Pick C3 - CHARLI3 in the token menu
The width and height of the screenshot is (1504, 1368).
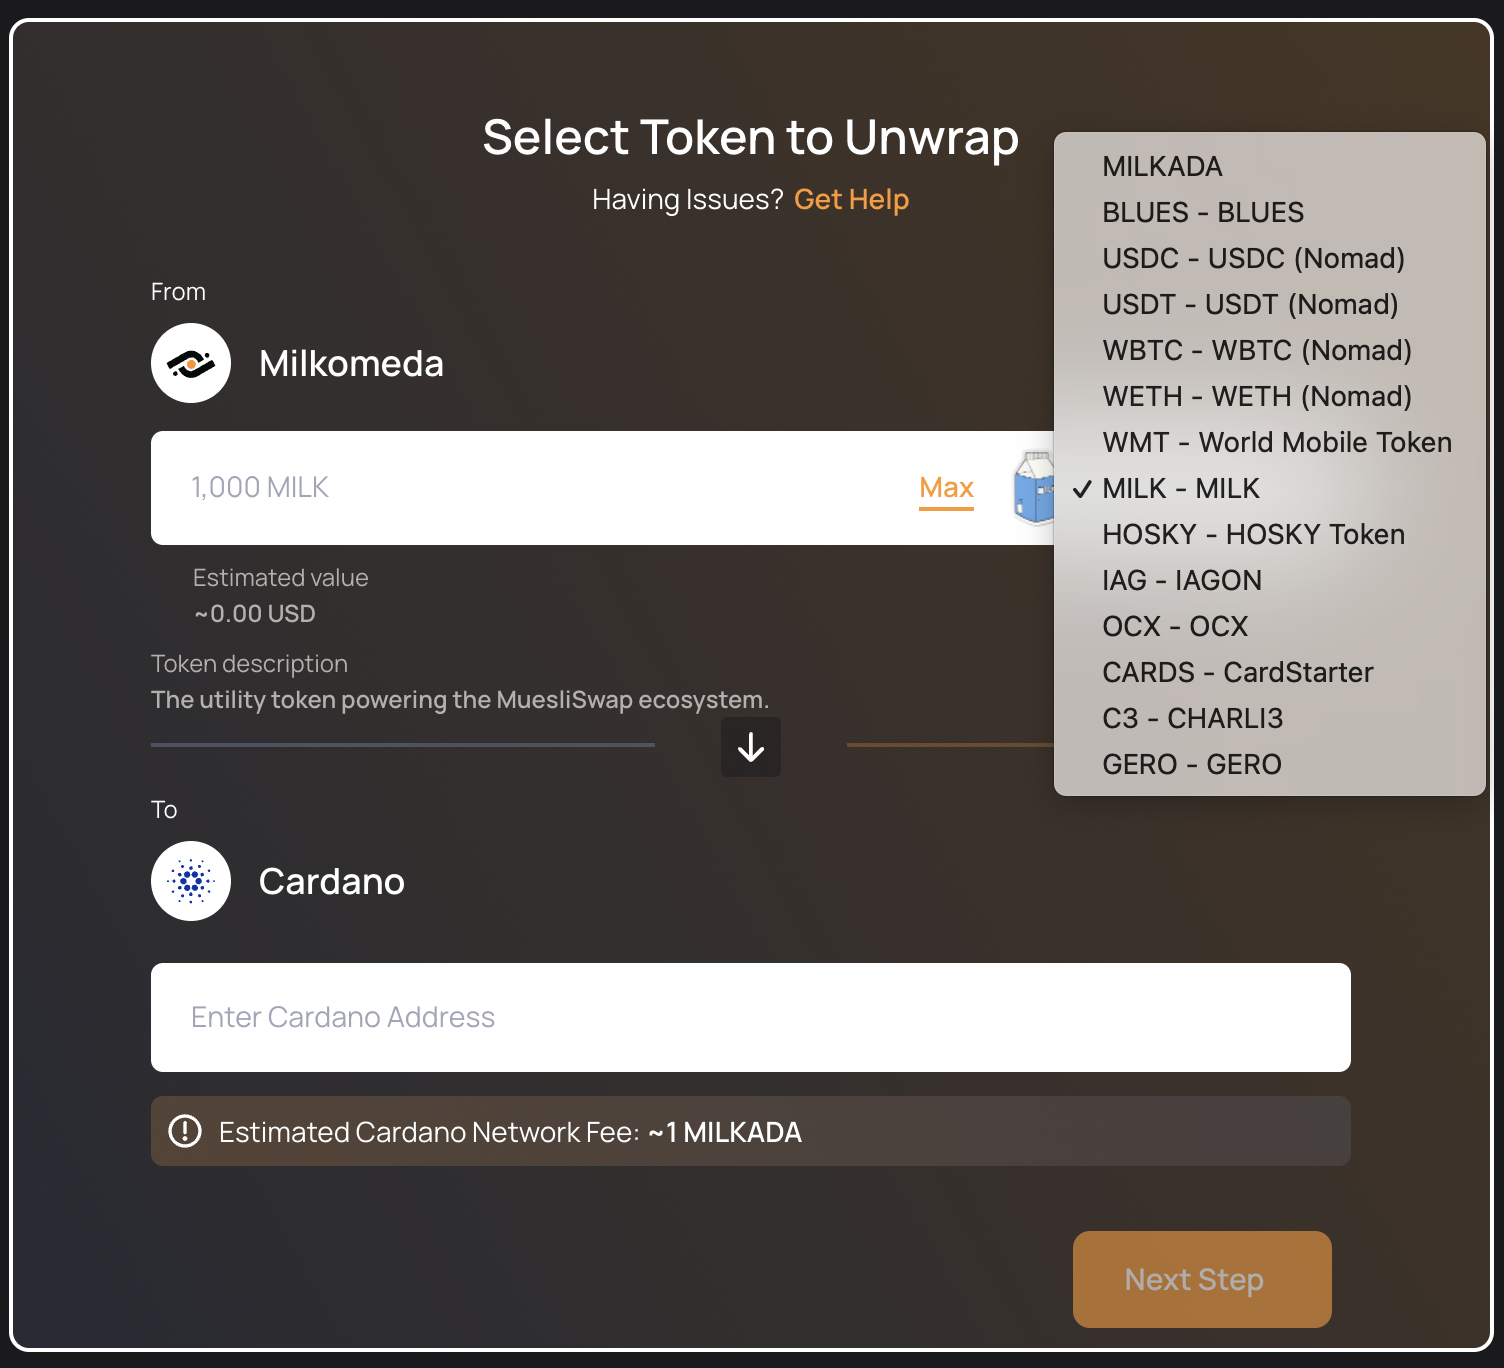(x=1192, y=718)
